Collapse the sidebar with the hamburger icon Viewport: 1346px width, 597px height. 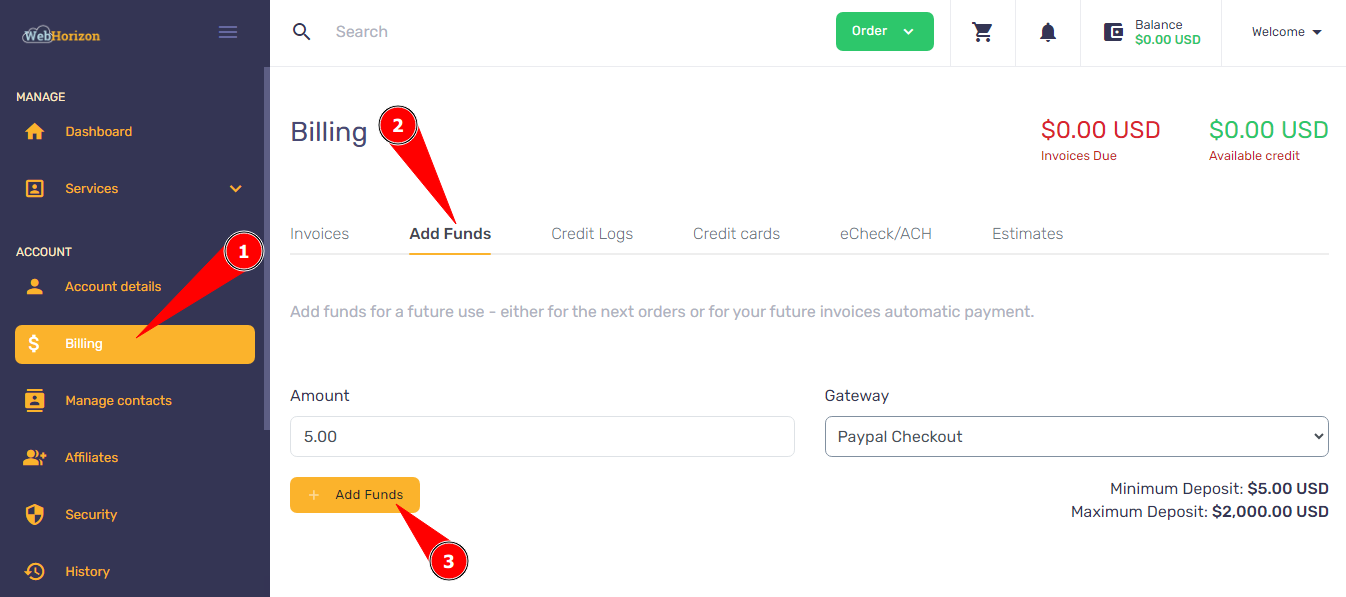228,31
